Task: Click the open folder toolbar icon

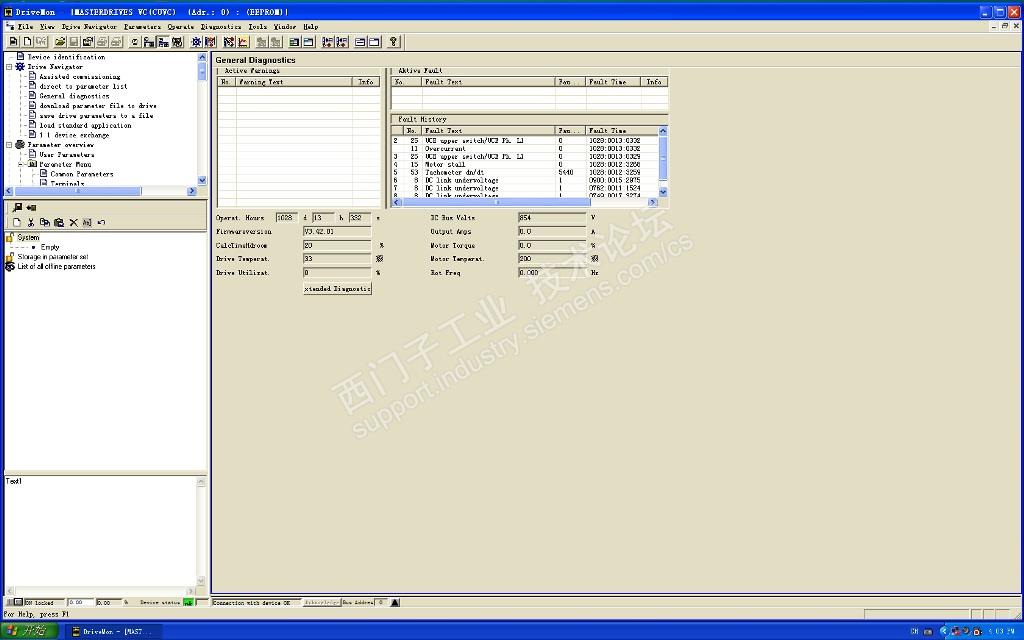Action: pyautogui.click(x=60, y=42)
